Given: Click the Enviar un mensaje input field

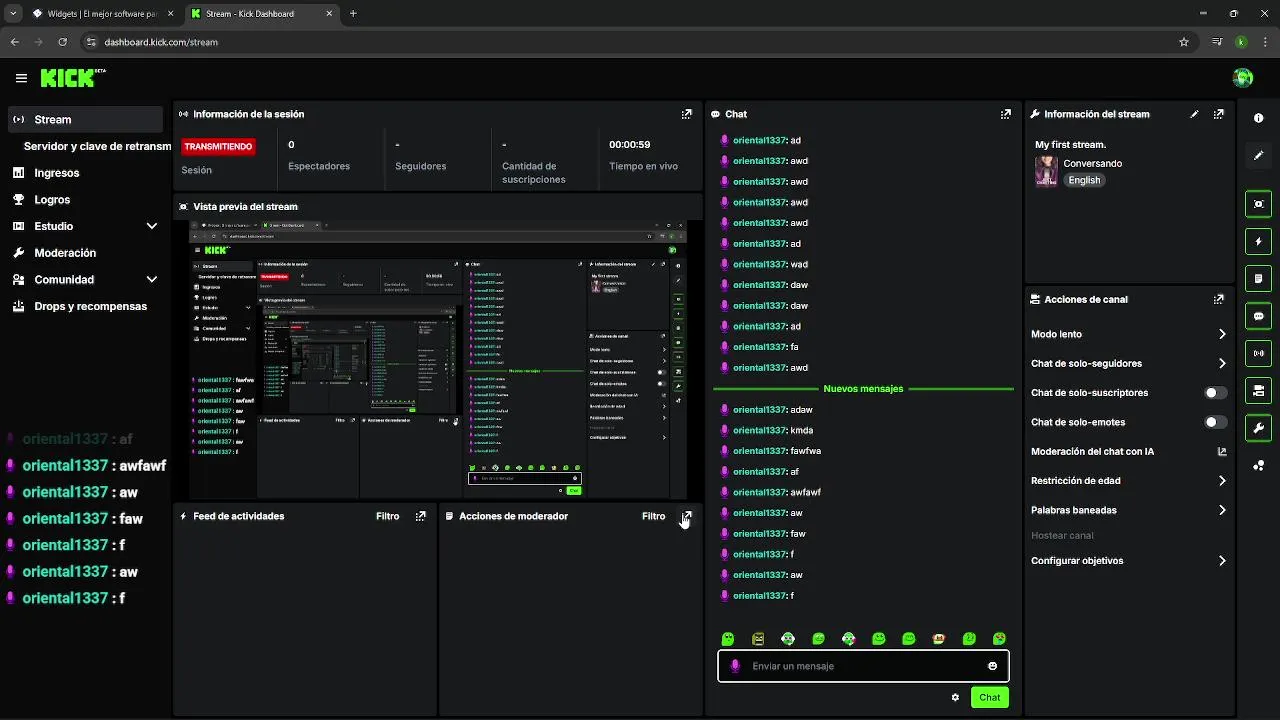Looking at the screenshot, I should [x=863, y=666].
